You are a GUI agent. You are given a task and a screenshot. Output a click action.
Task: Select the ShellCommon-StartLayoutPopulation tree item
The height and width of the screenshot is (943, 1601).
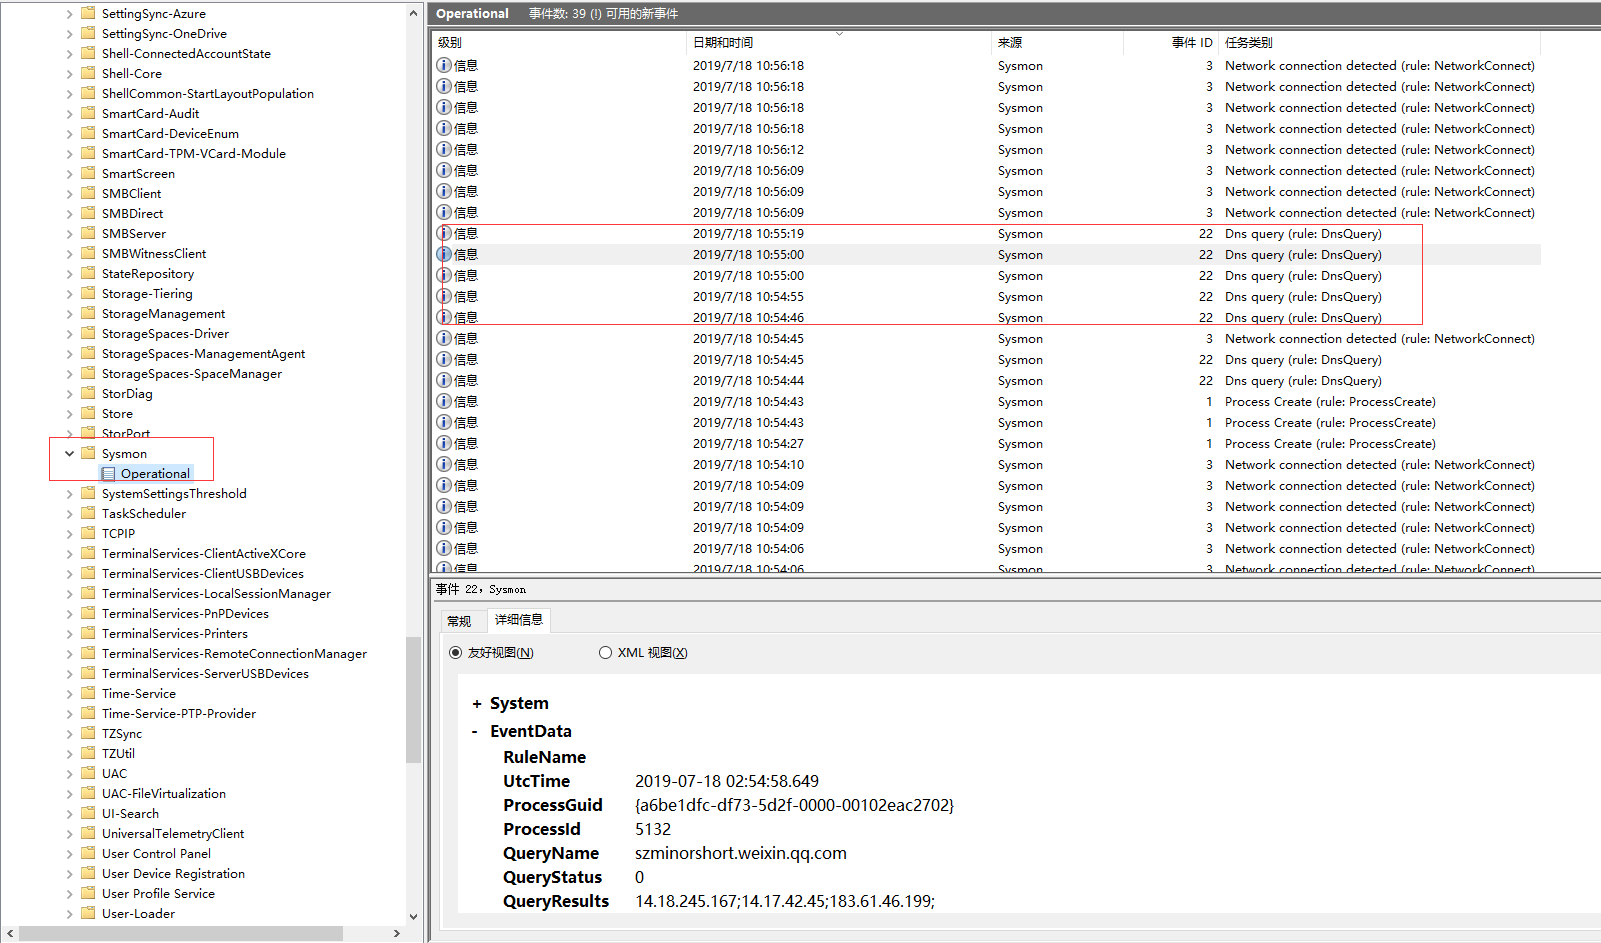208,93
